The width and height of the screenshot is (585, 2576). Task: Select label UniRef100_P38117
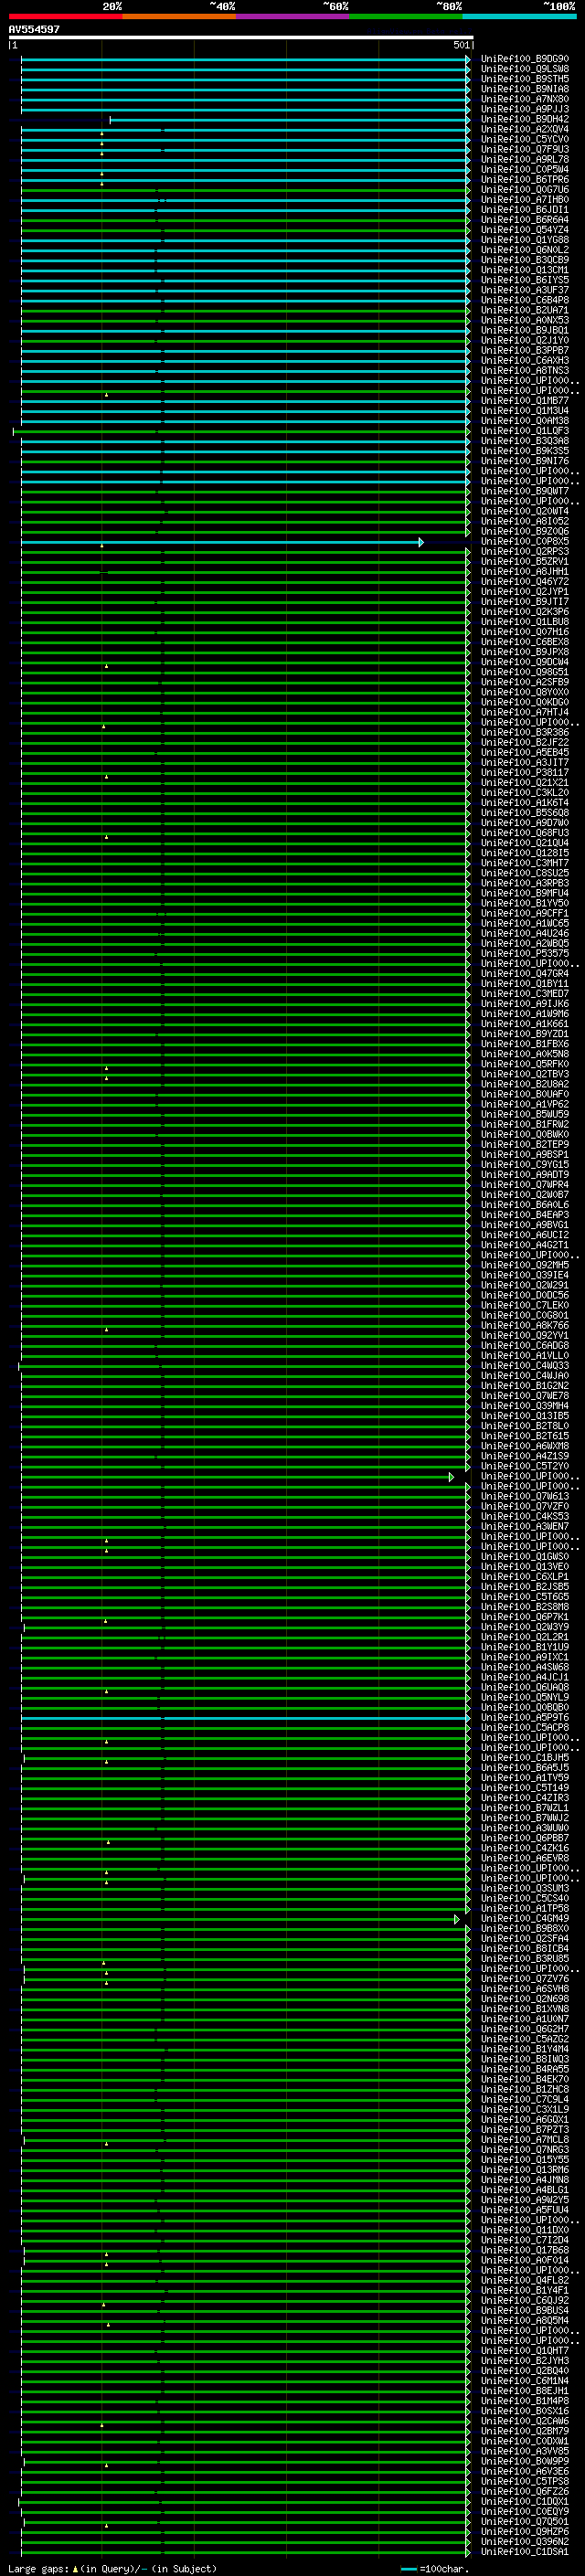pos(525,773)
